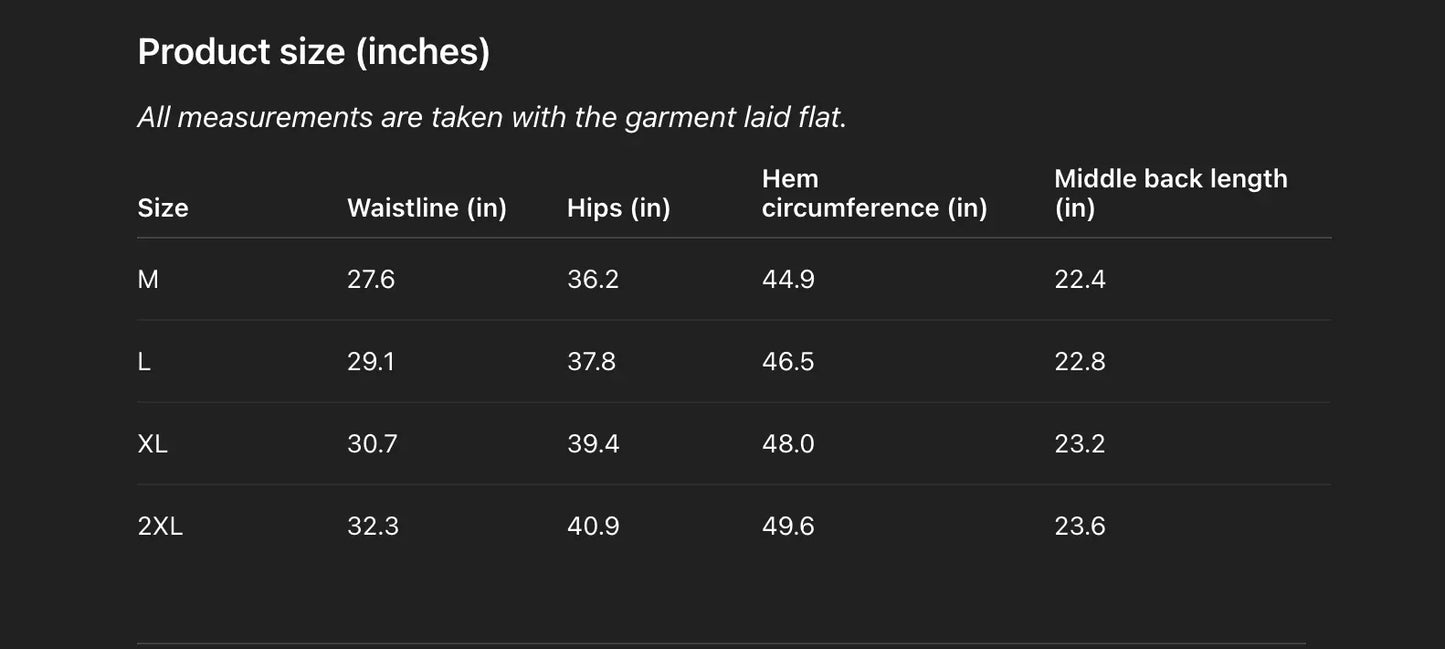The height and width of the screenshot is (649, 1445).
Task: Click the 36.2 hips value
Action: [x=593, y=279]
